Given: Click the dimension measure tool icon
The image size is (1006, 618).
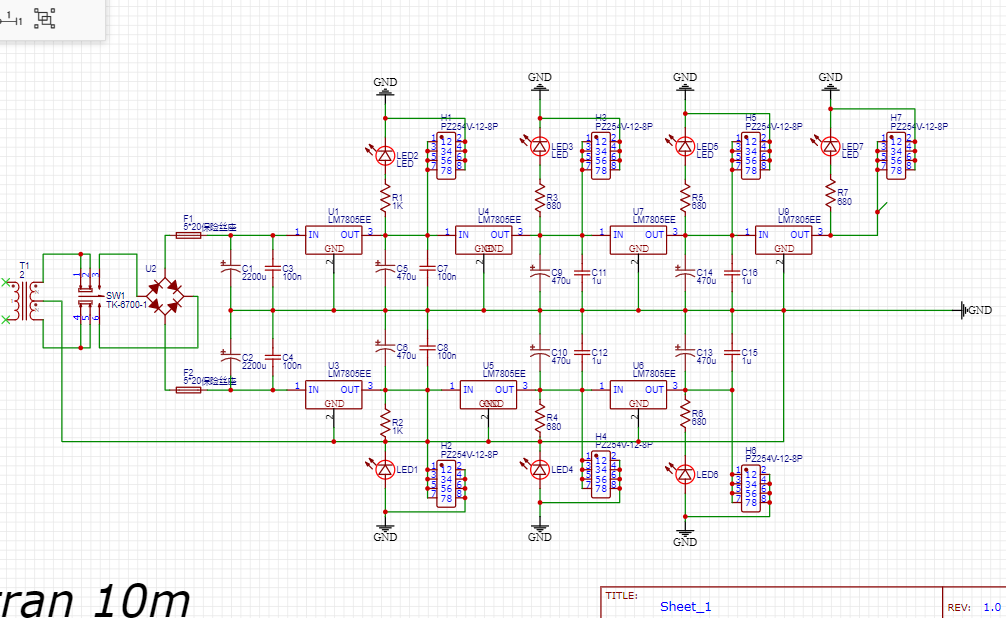Looking at the screenshot, I should (12, 18).
